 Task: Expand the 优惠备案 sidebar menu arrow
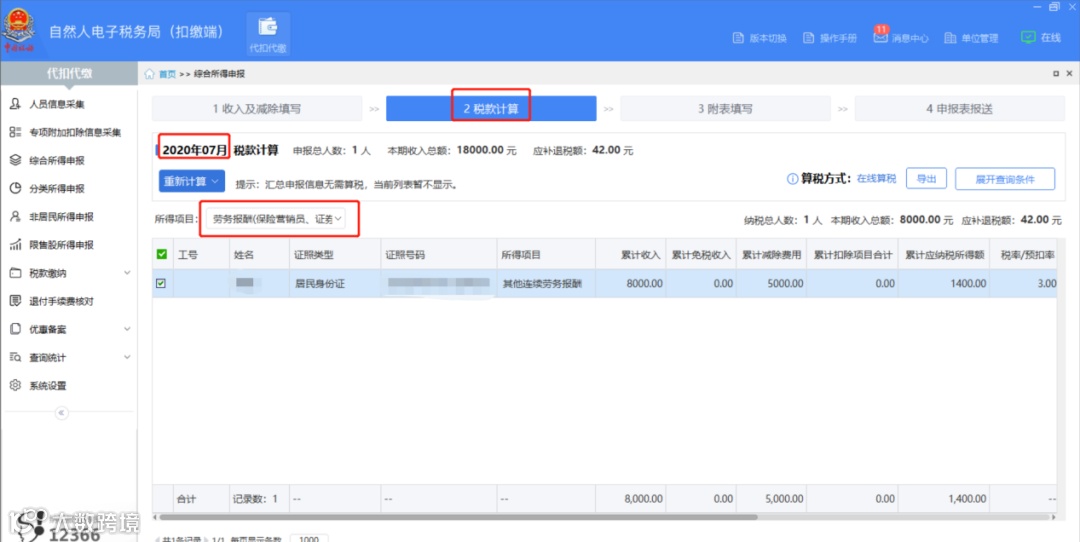(x=127, y=329)
